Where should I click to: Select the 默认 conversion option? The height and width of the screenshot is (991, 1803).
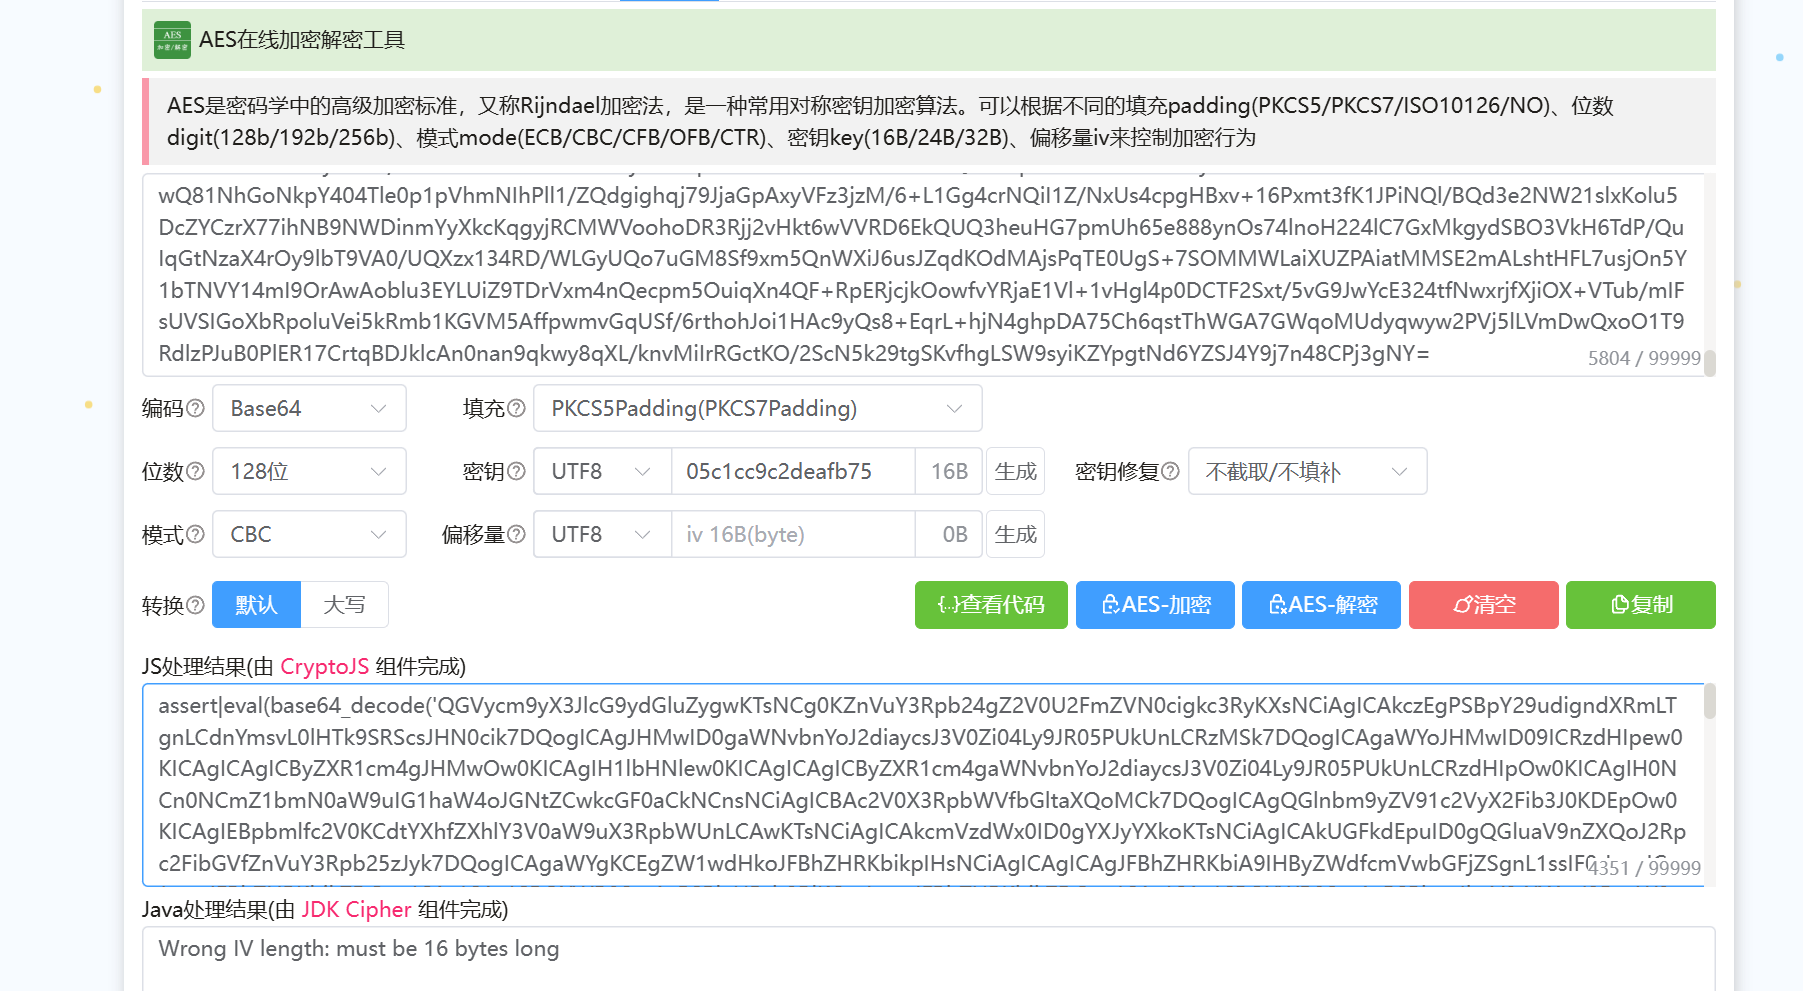coord(256,605)
